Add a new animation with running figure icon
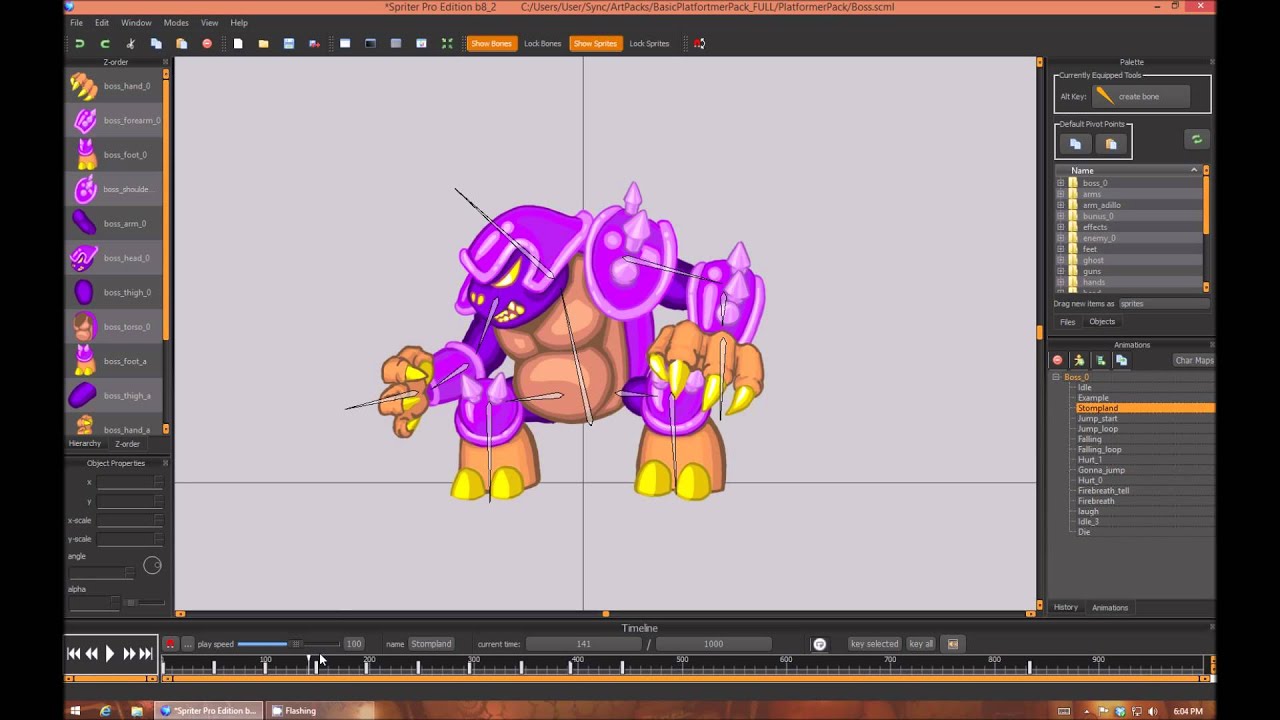Screen dimensions: 1280x720 click(1079, 360)
